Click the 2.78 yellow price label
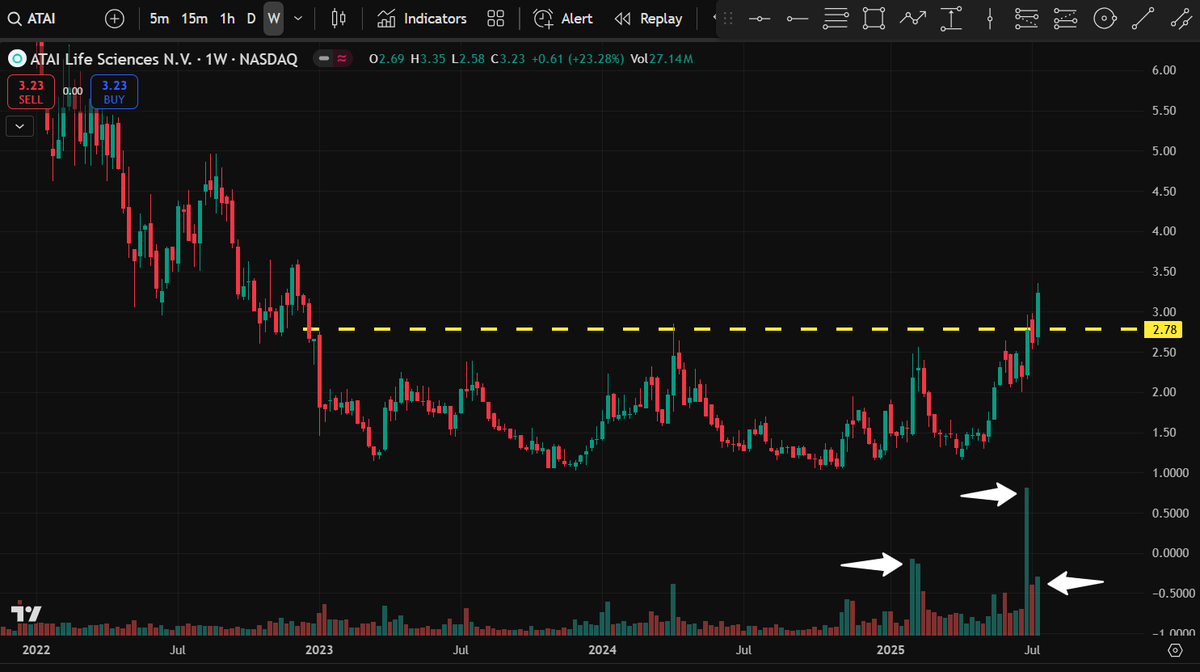 click(1162, 329)
